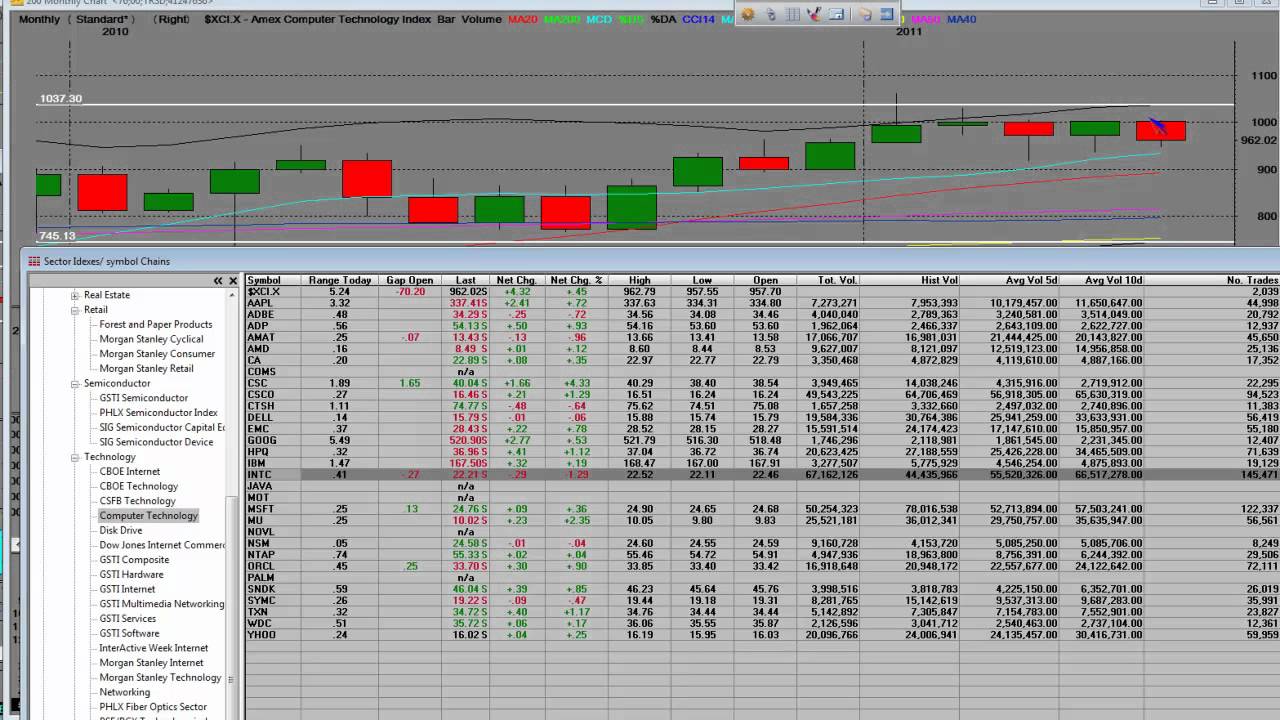1280x720 pixels.
Task: Select CBOE Internet tree item
Action: click(x=129, y=472)
